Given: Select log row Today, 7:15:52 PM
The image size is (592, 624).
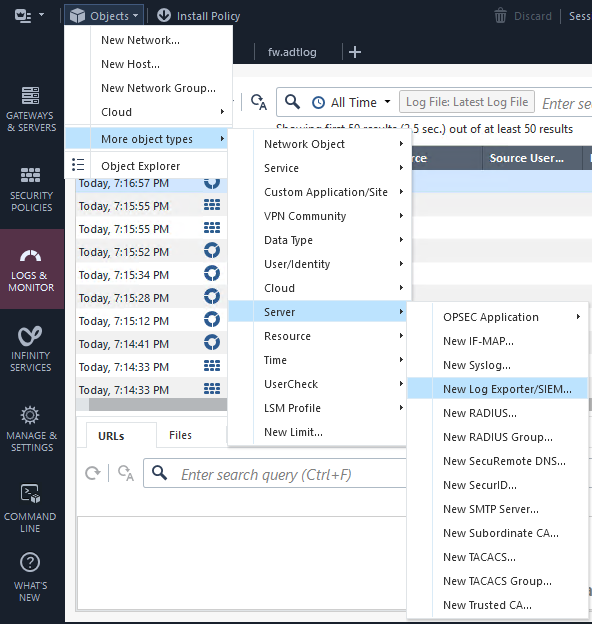Looking at the screenshot, I should [151, 252].
